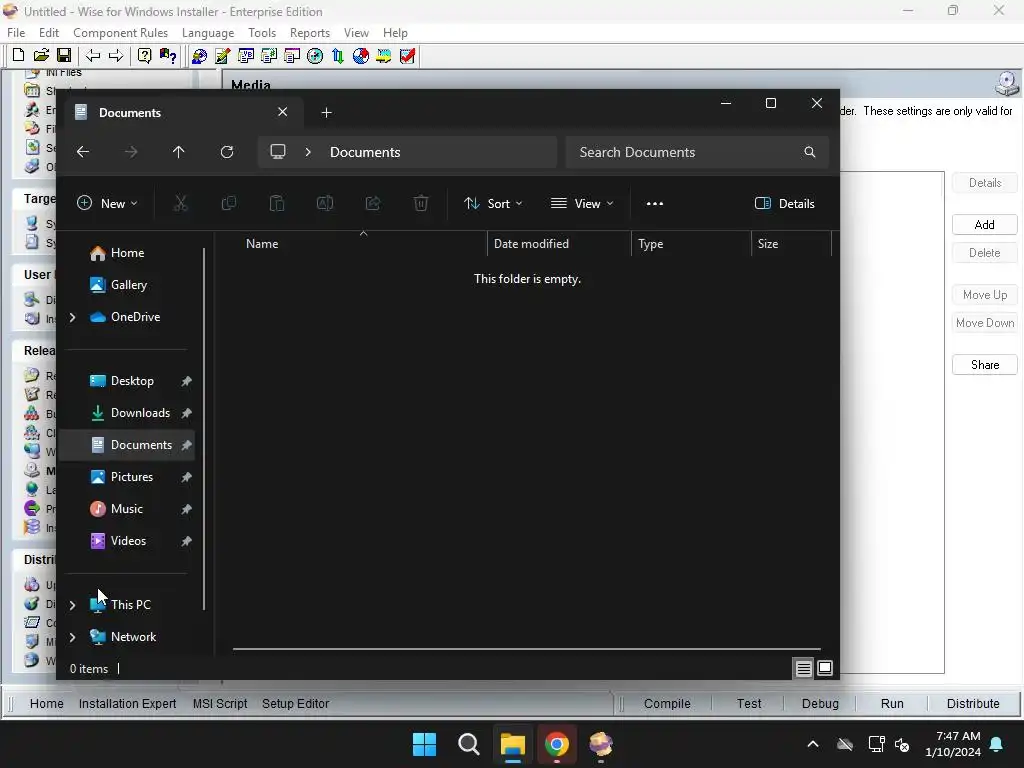Open a new Explorer tab with plus

(327, 113)
